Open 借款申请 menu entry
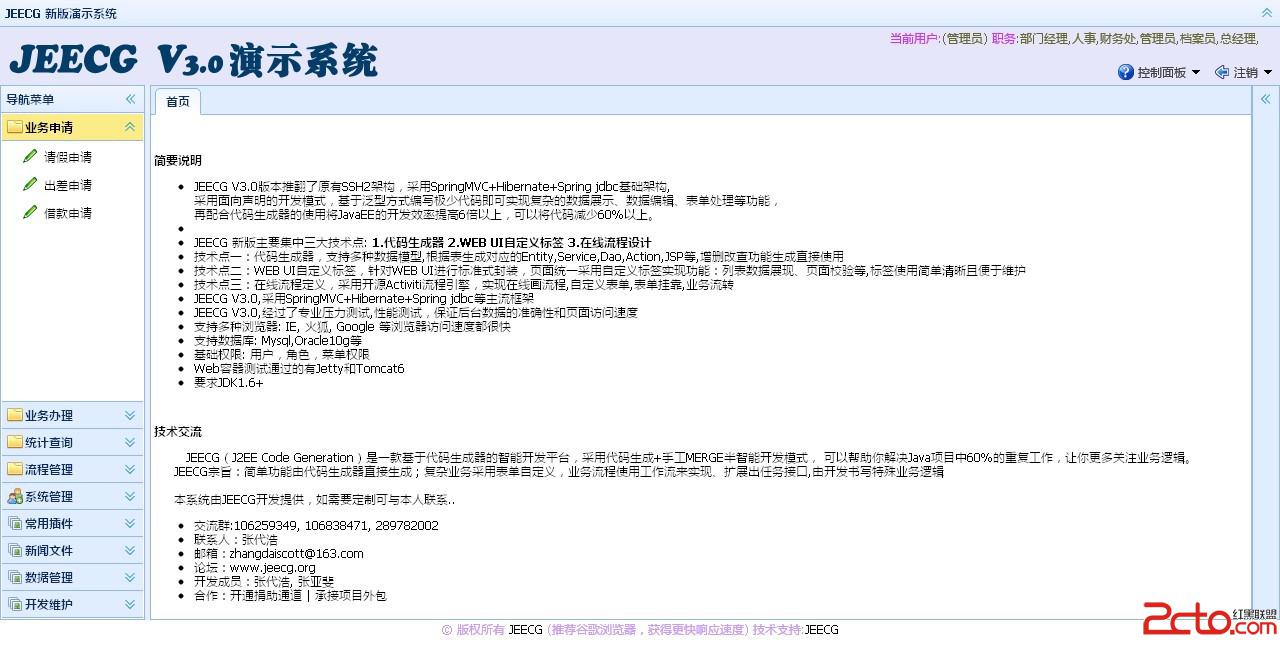1280x645 pixels. 68,213
